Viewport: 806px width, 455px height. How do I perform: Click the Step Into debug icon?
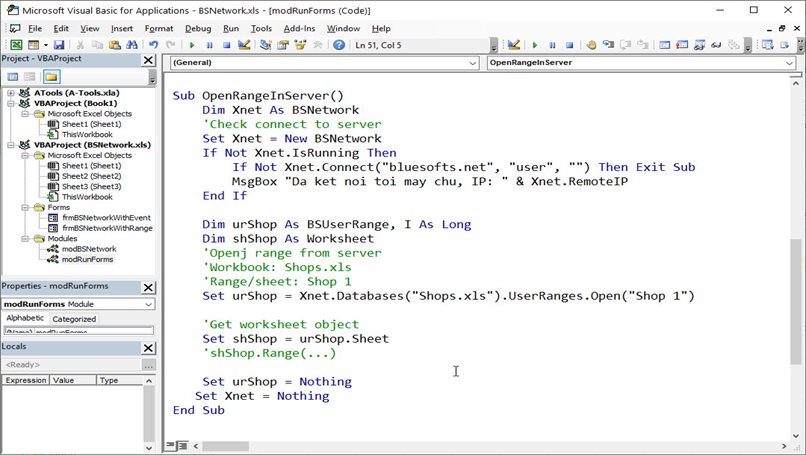[609, 45]
